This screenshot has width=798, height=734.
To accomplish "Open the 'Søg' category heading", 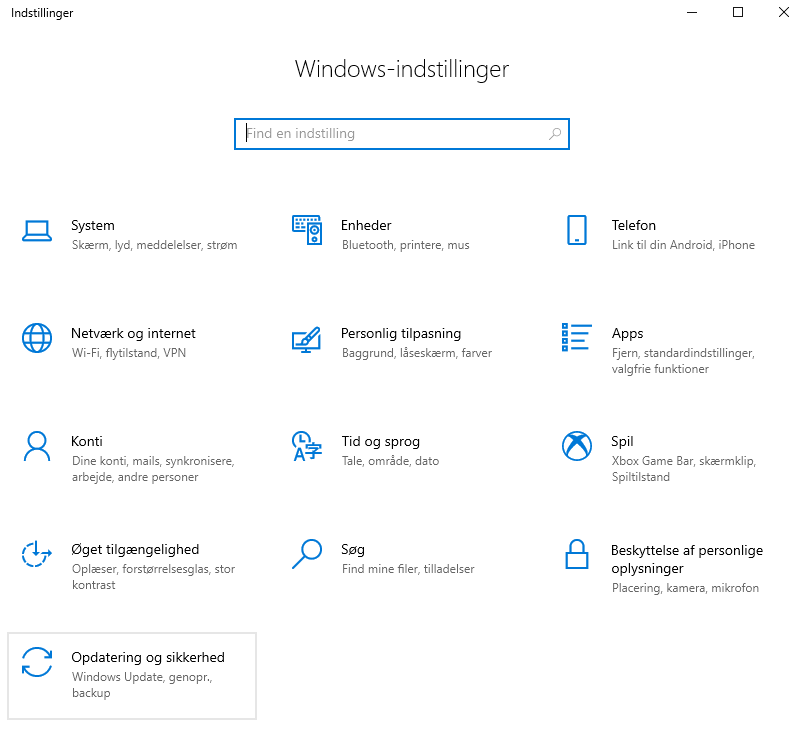I will 353,550.
